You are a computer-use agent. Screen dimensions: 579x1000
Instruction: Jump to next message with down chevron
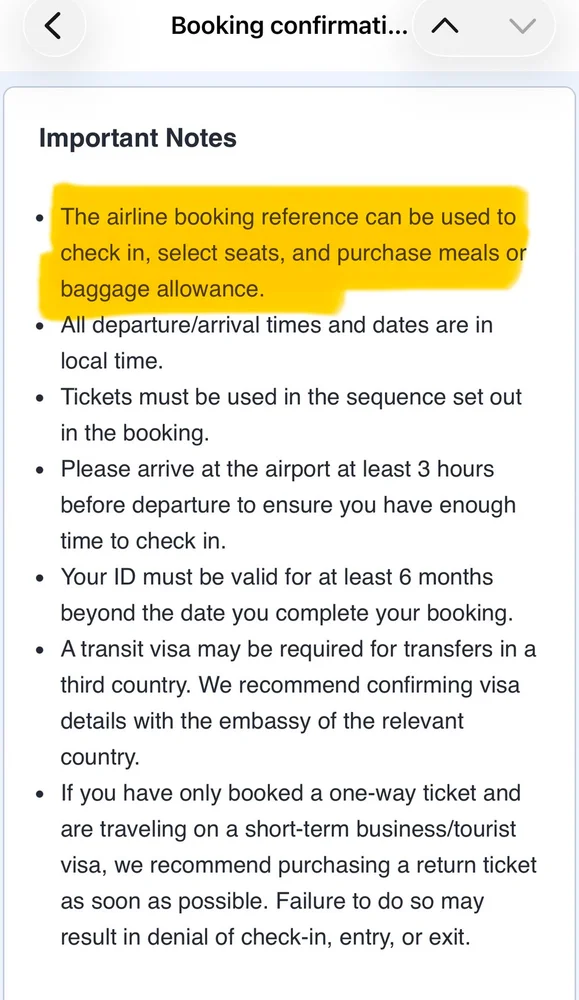[x=523, y=26]
